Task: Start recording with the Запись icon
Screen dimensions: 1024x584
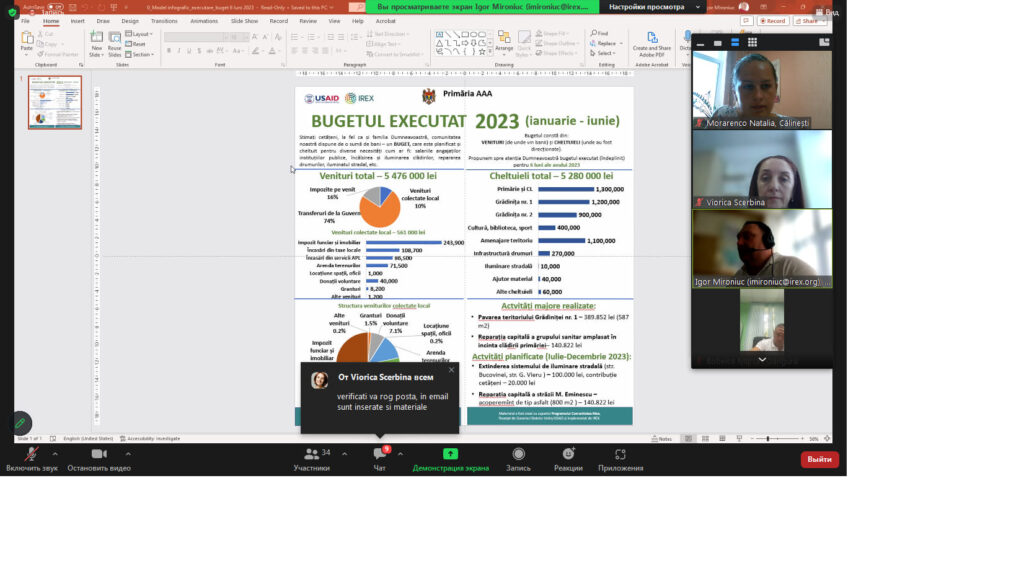Action: [x=518, y=455]
